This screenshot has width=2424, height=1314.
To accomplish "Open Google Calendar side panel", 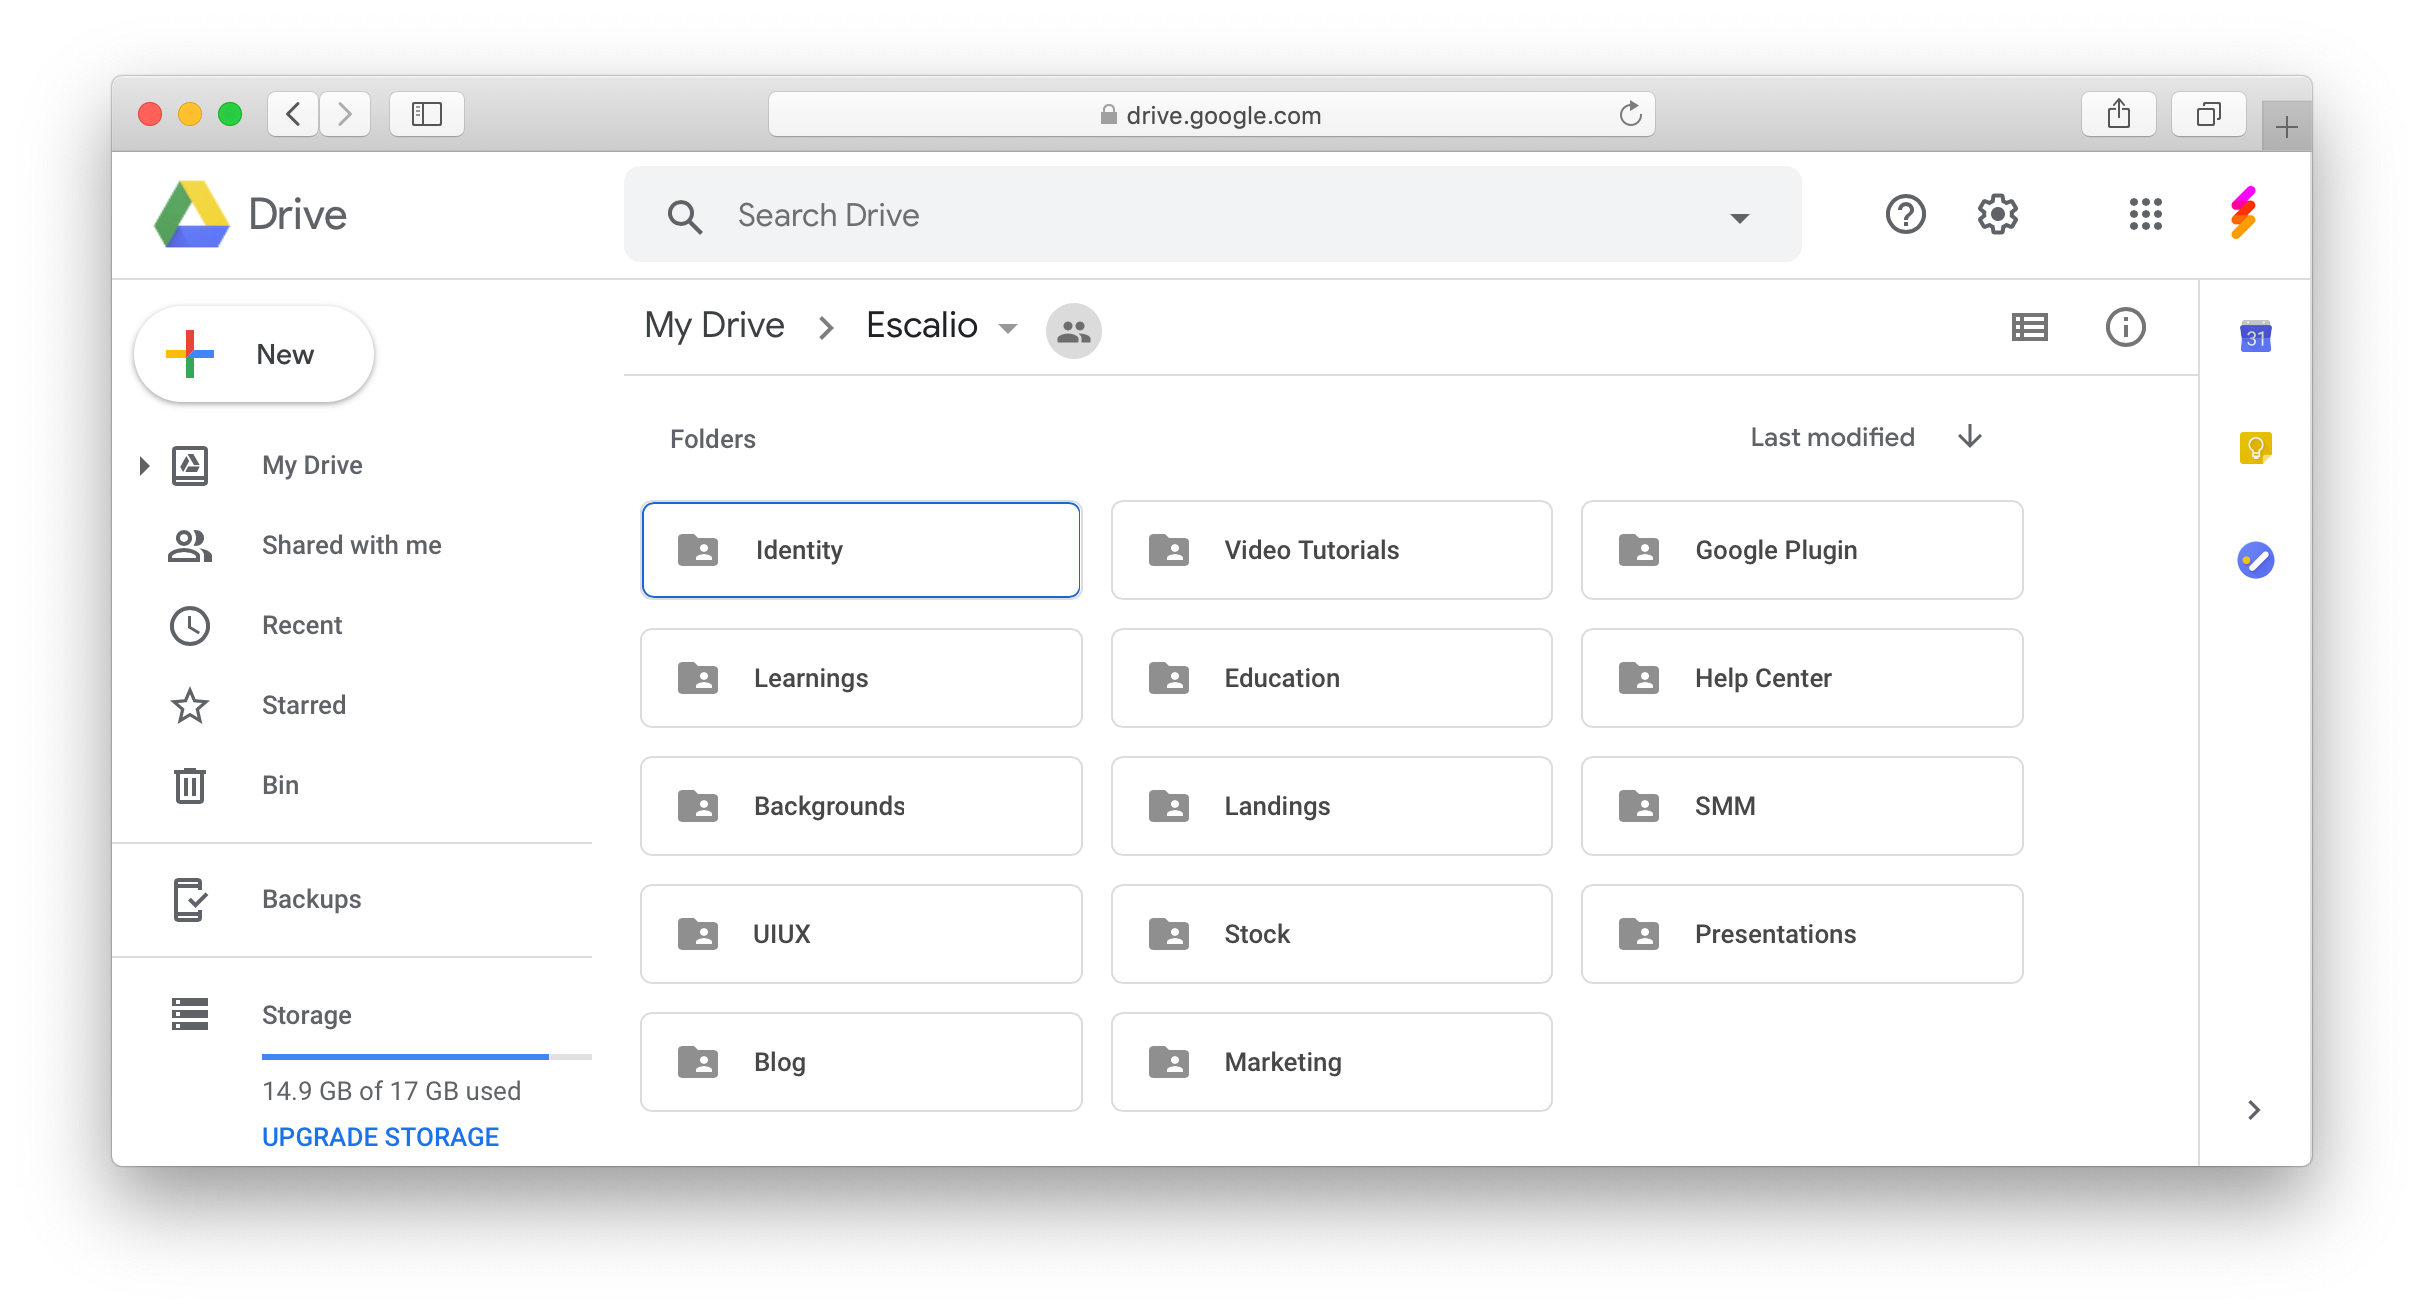I will click(2256, 337).
